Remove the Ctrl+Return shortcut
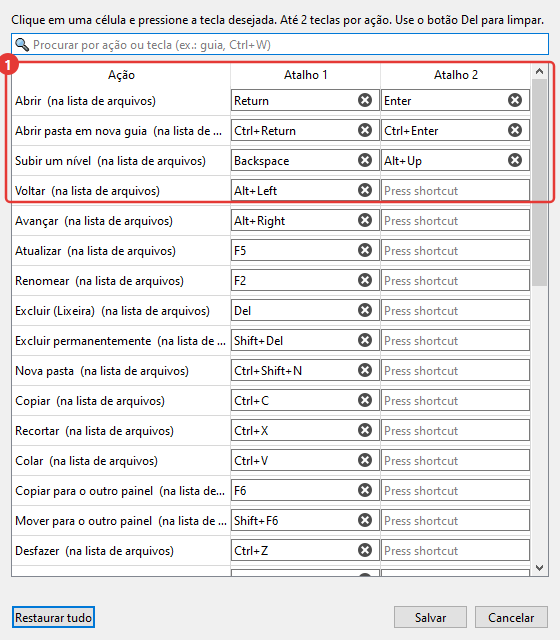560x640 pixels. coord(365,130)
